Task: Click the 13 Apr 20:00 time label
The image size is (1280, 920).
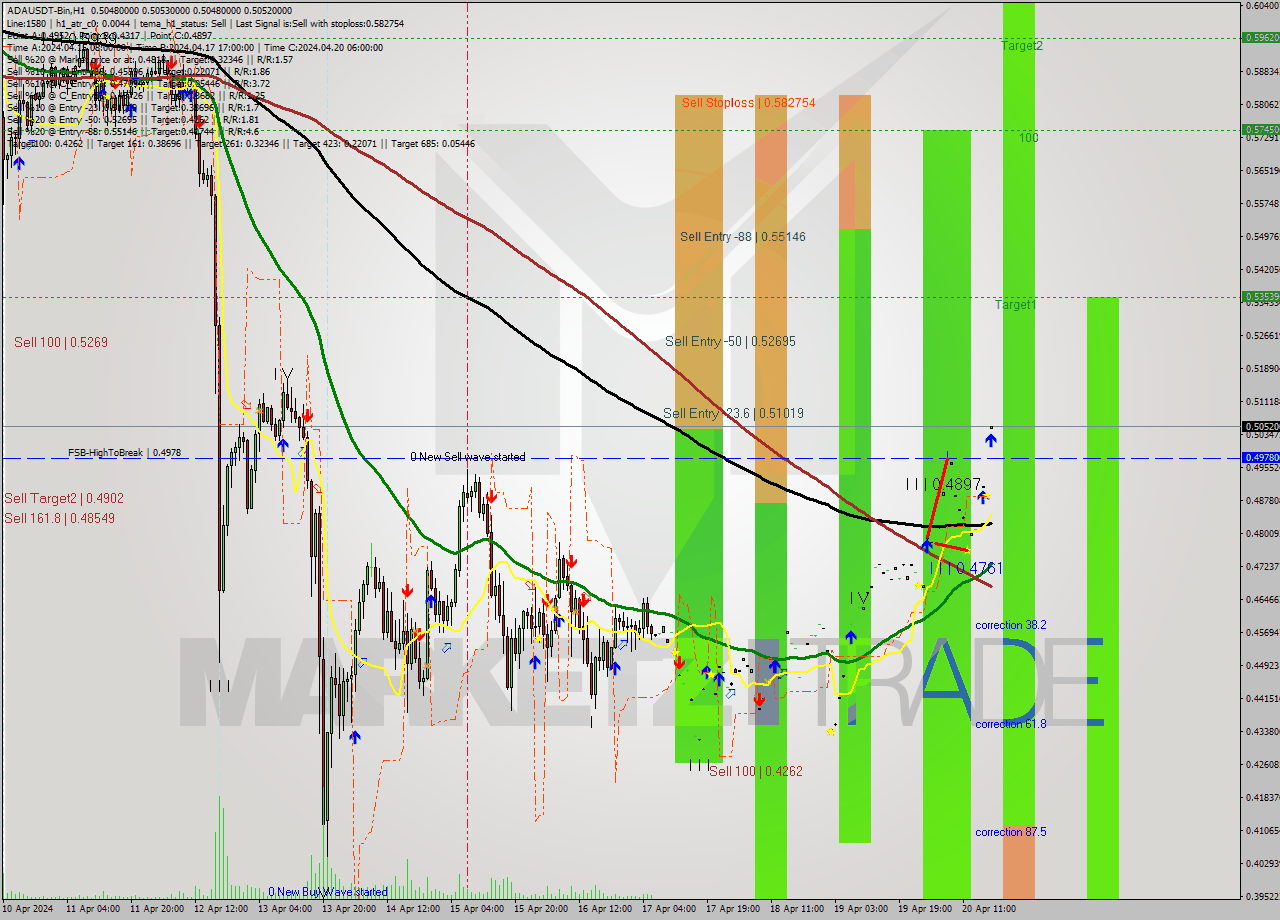Action: click(x=349, y=909)
